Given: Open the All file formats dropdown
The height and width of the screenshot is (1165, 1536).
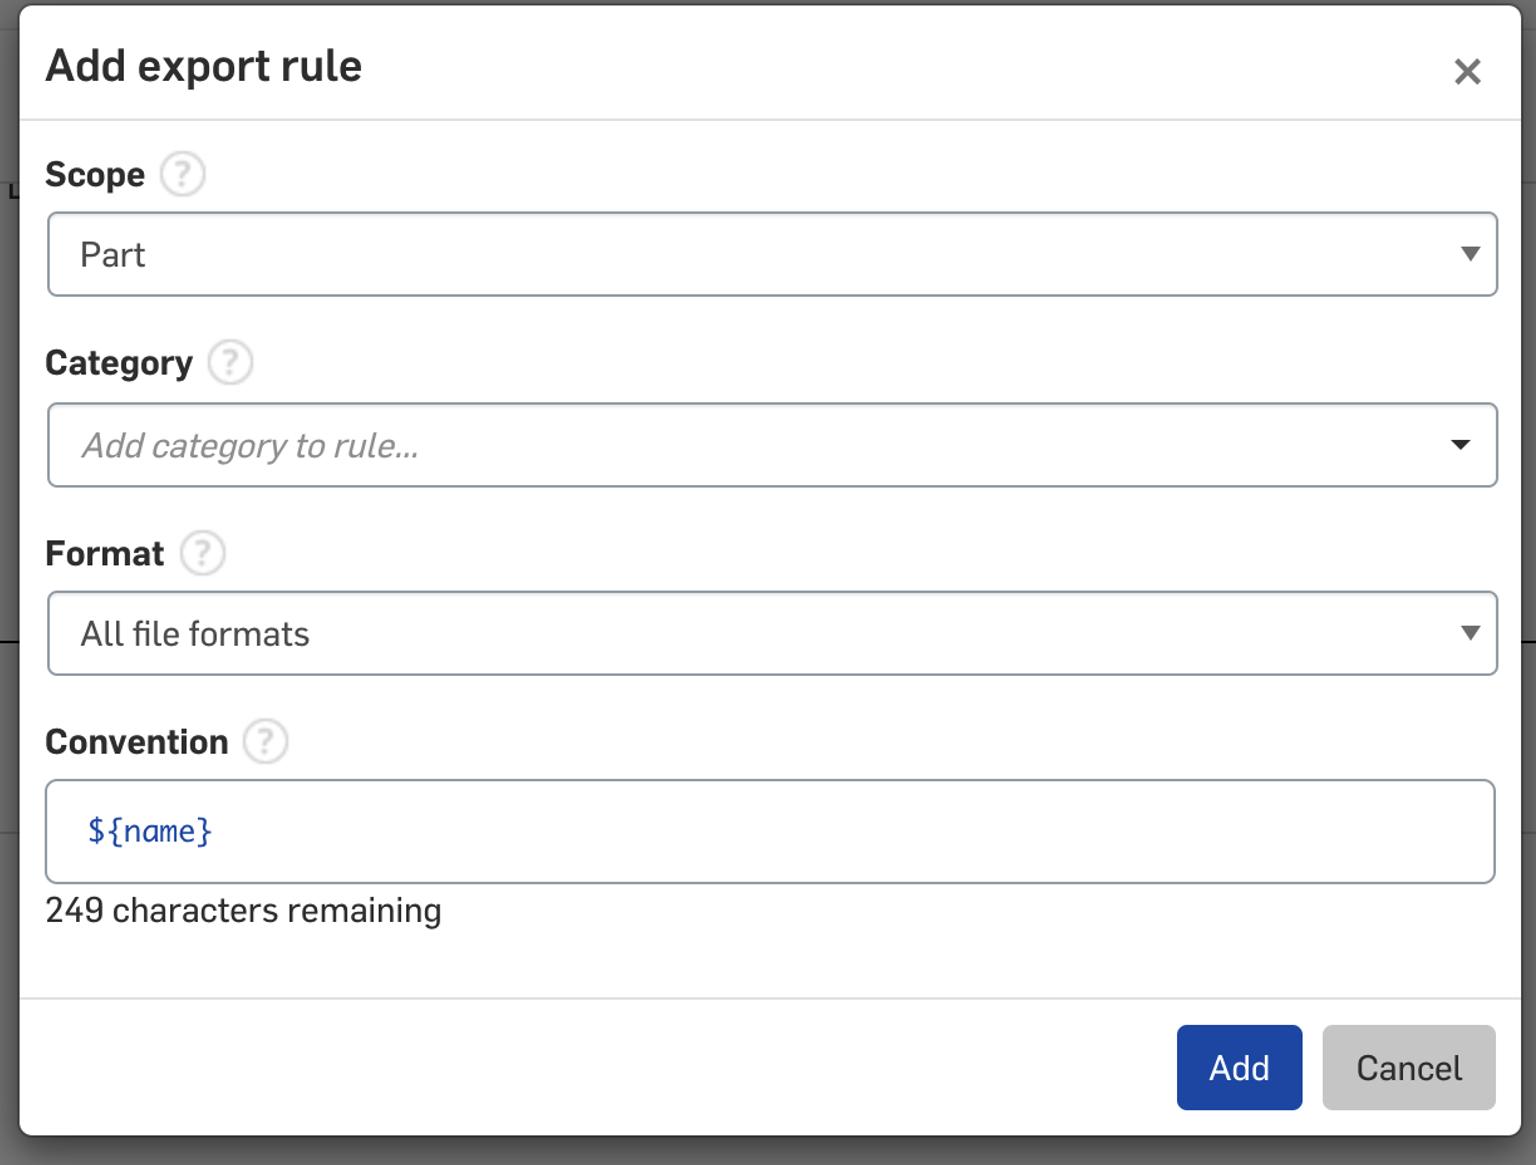Looking at the screenshot, I should [770, 632].
